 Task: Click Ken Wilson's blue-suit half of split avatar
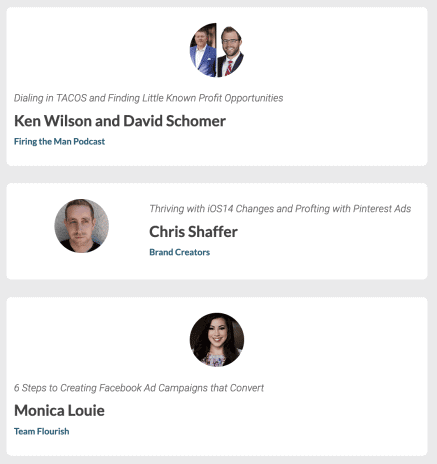click(203, 50)
